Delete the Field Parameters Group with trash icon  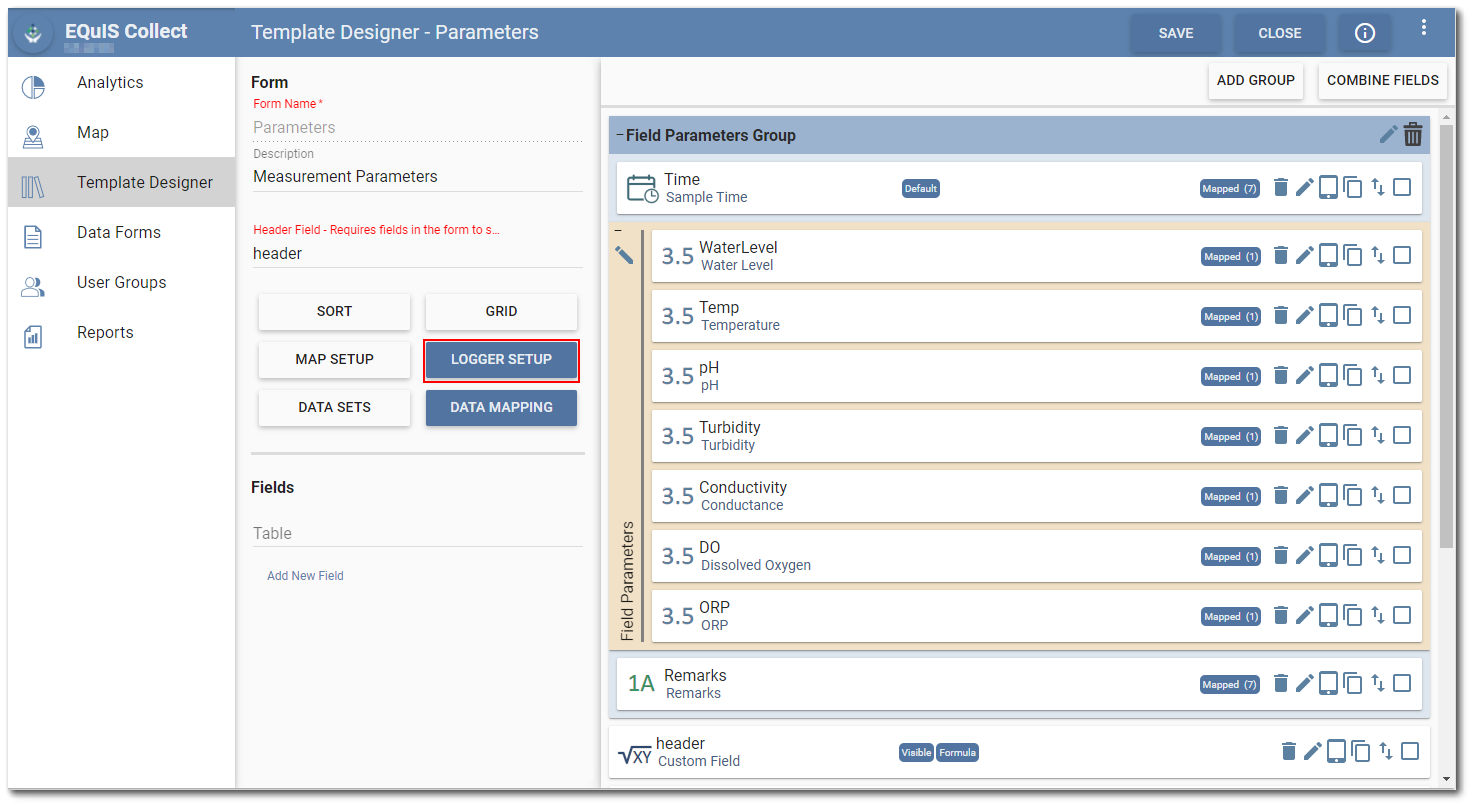[1413, 135]
